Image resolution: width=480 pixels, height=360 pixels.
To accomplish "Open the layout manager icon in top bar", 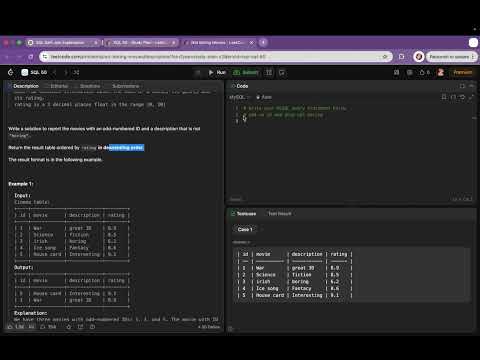I will [x=396, y=72].
